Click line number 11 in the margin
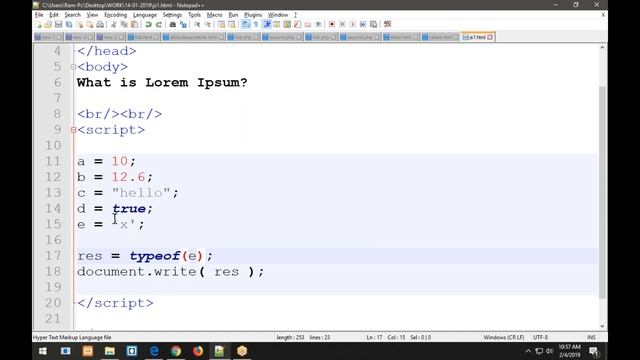The height and width of the screenshot is (360, 640). coord(53,161)
